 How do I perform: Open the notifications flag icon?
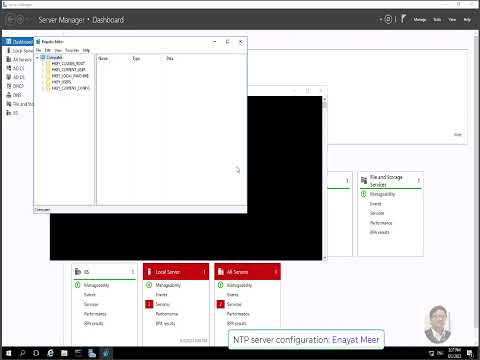[x=403, y=19]
